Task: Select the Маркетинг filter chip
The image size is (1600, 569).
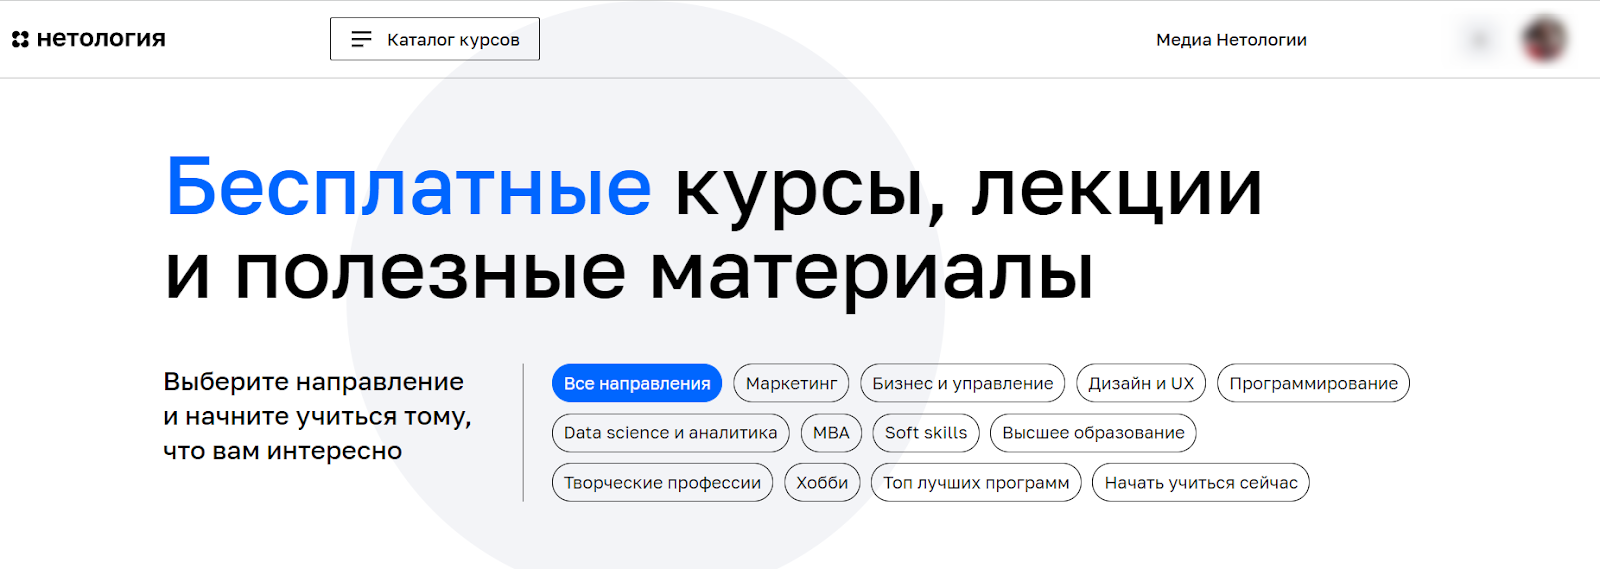Action: 791,383
